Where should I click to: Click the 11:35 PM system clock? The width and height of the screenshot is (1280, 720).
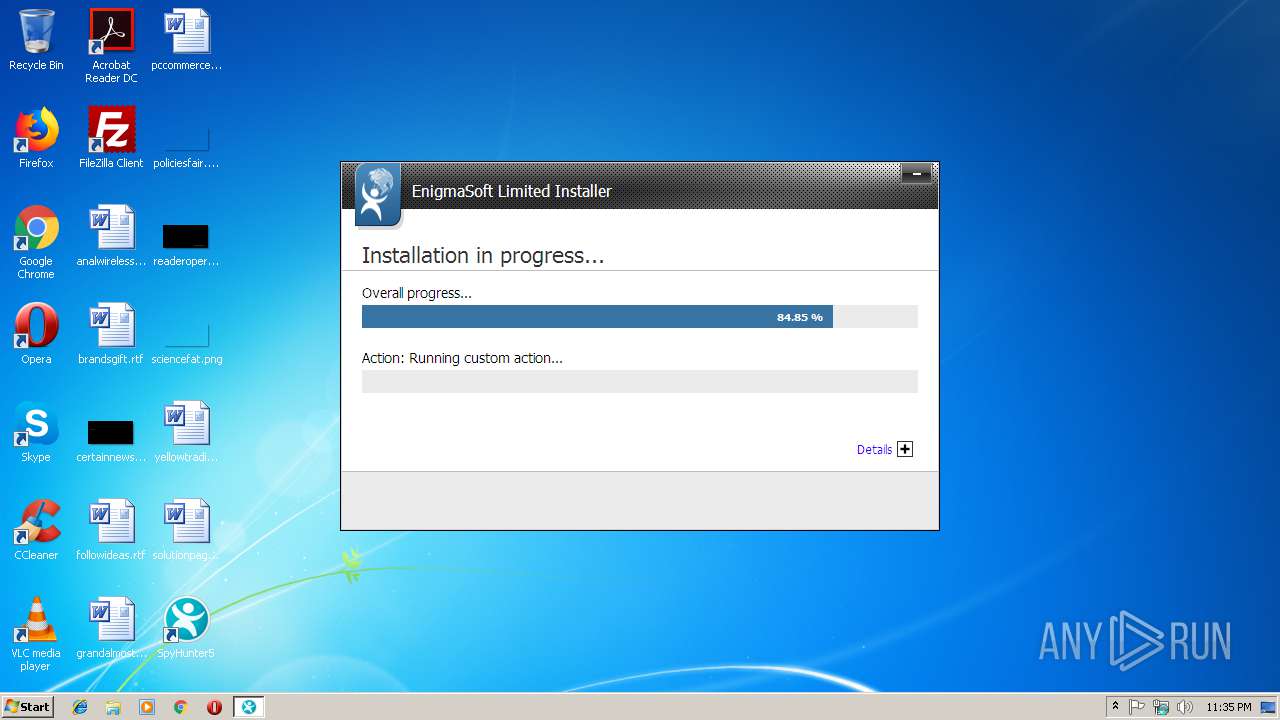(x=1229, y=707)
